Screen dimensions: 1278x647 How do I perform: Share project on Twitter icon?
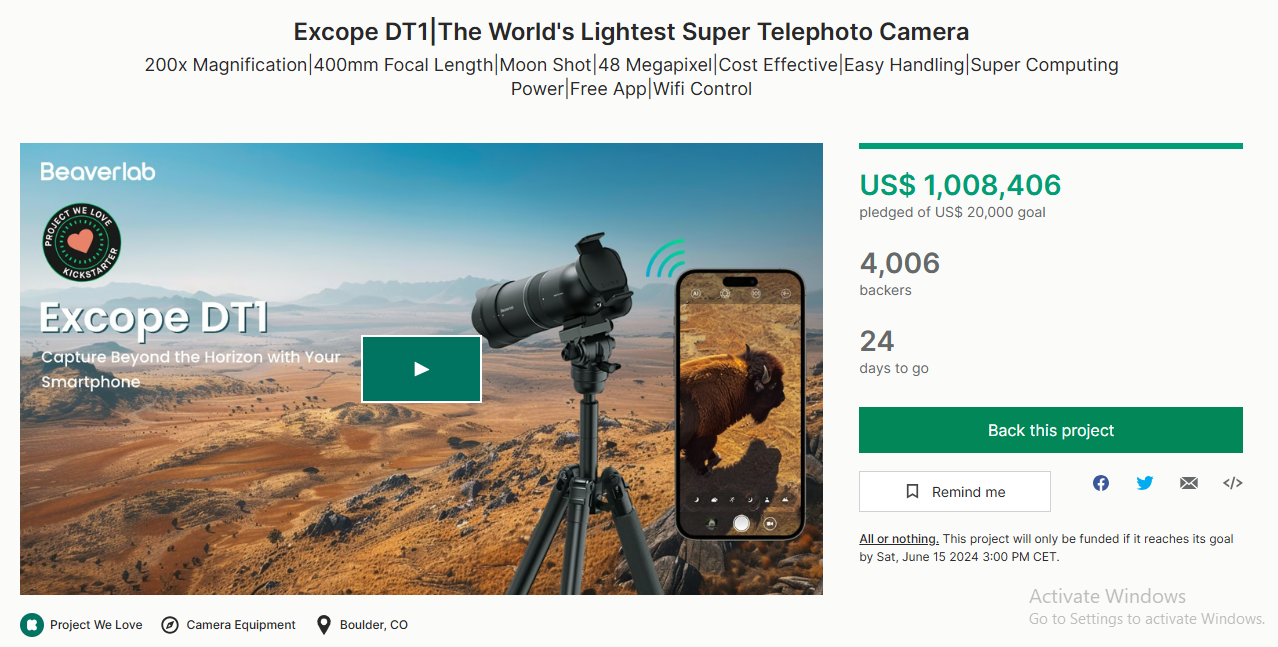1145,483
